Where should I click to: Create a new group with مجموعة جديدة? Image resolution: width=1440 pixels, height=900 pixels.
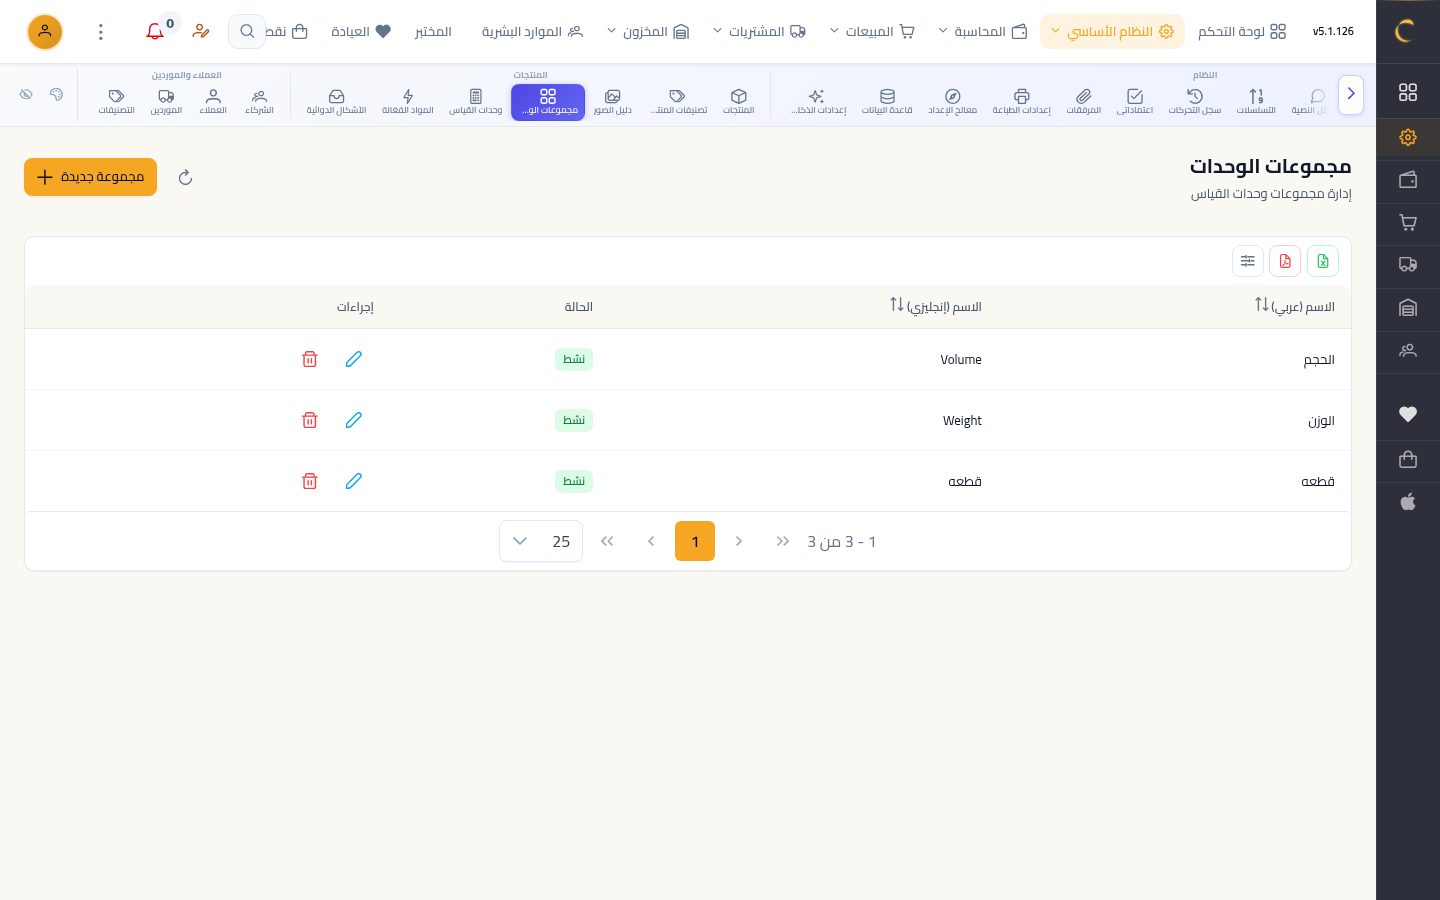pos(90,177)
